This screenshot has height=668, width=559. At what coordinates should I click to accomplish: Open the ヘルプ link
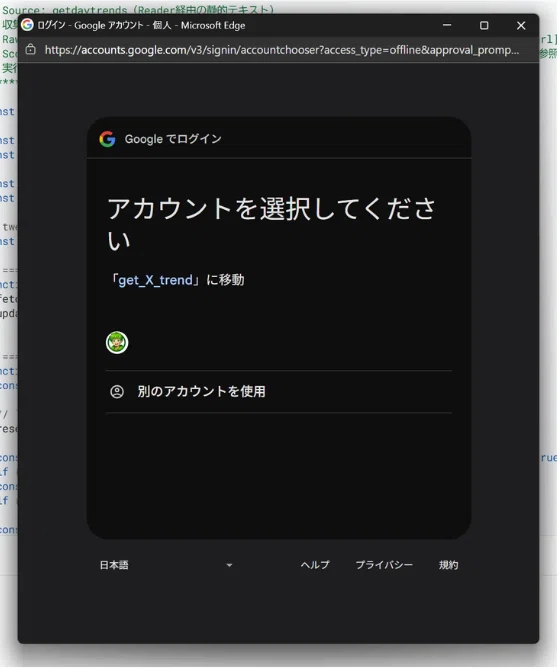315,565
